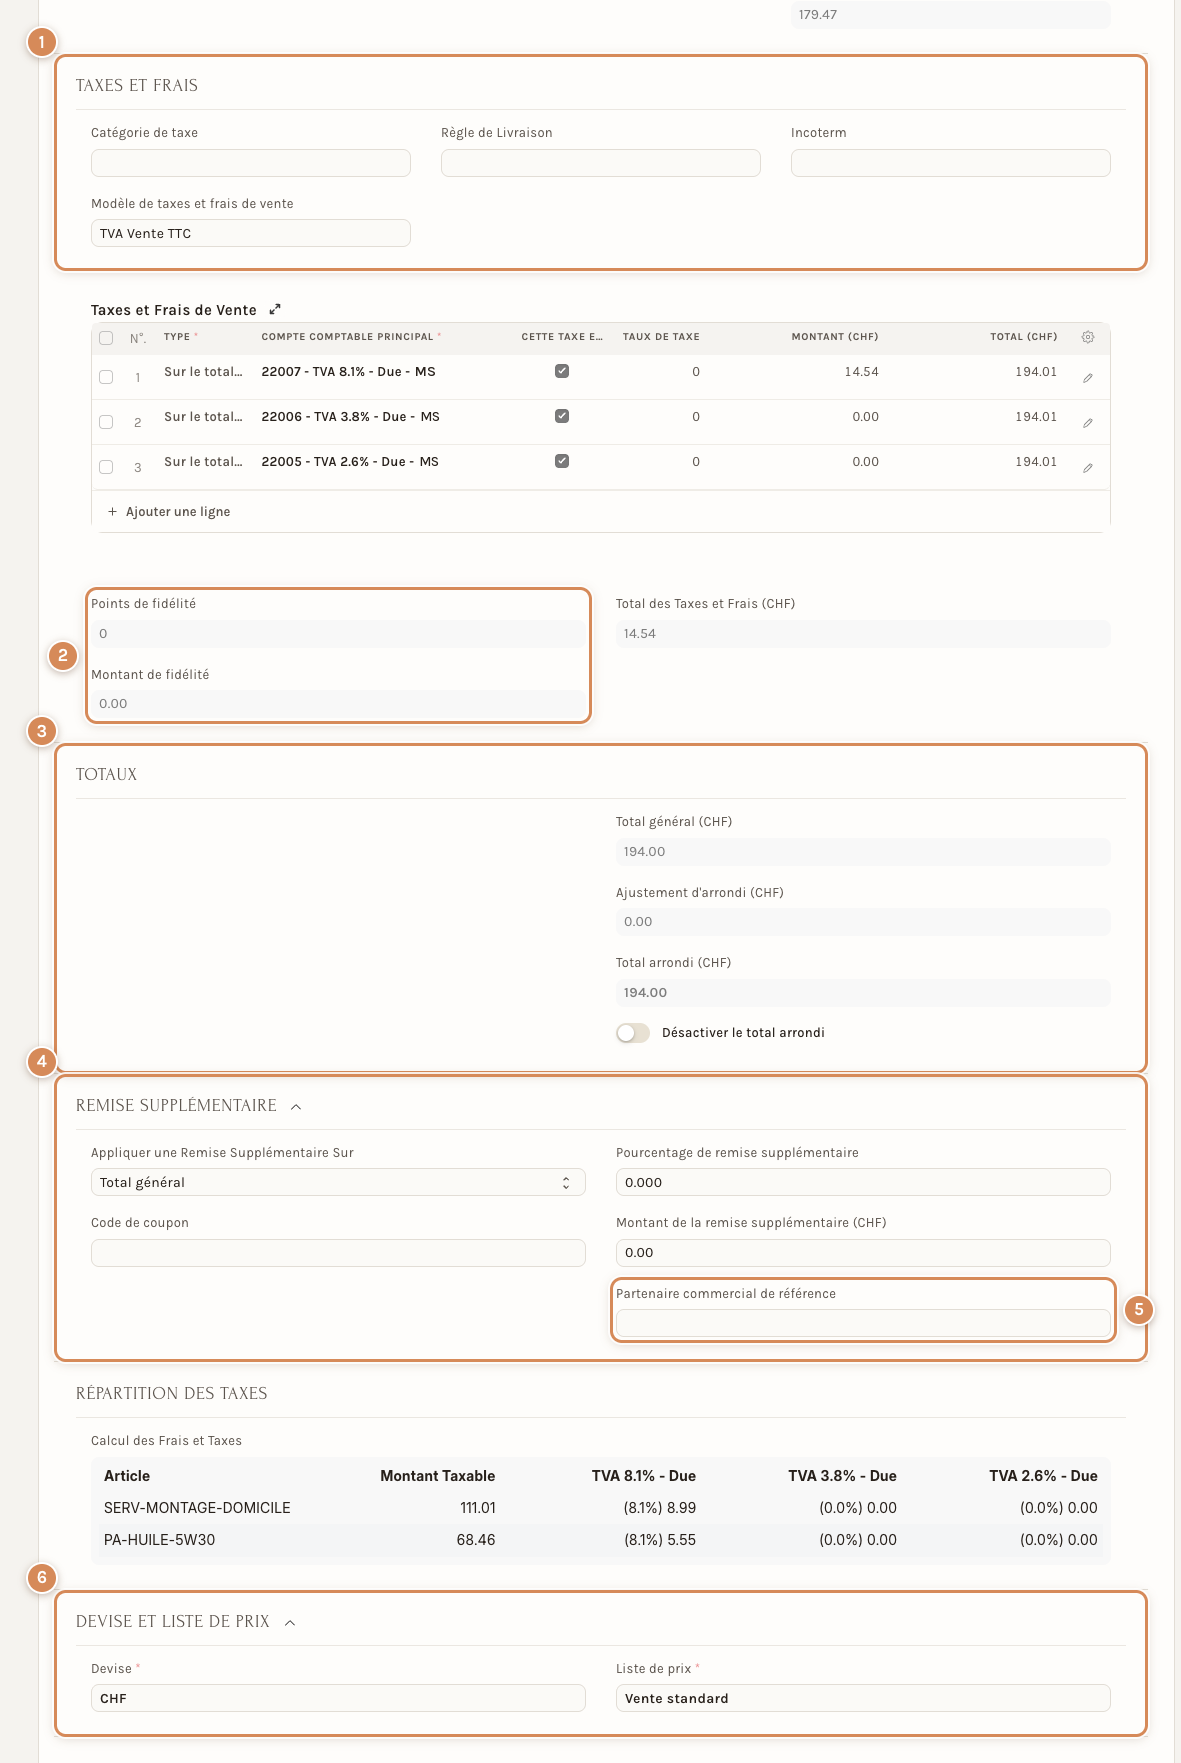Edit row 1 TVA 8.1% pencil icon
The width and height of the screenshot is (1181, 1763).
(1088, 378)
